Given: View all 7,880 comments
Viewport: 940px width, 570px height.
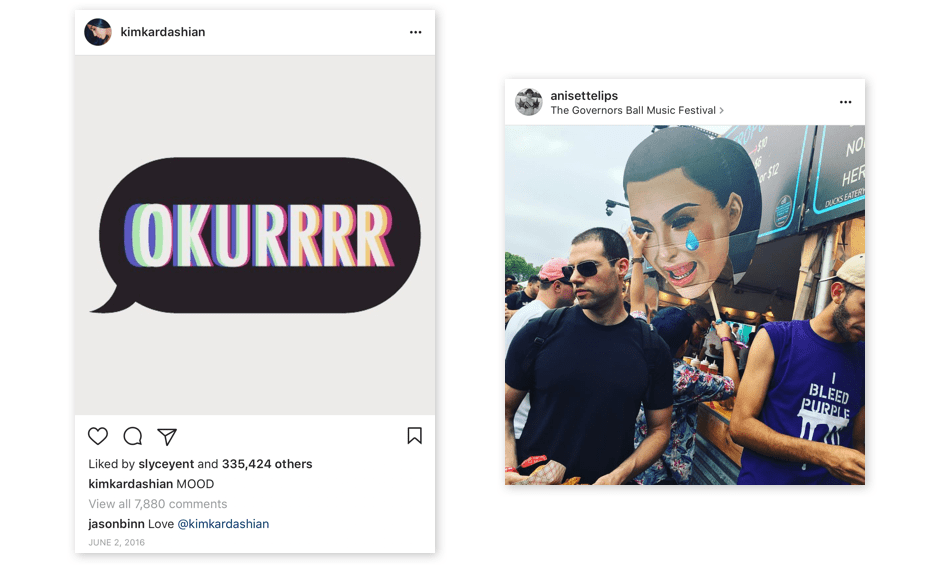Looking at the screenshot, I should pyautogui.click(x=158, y=504).
